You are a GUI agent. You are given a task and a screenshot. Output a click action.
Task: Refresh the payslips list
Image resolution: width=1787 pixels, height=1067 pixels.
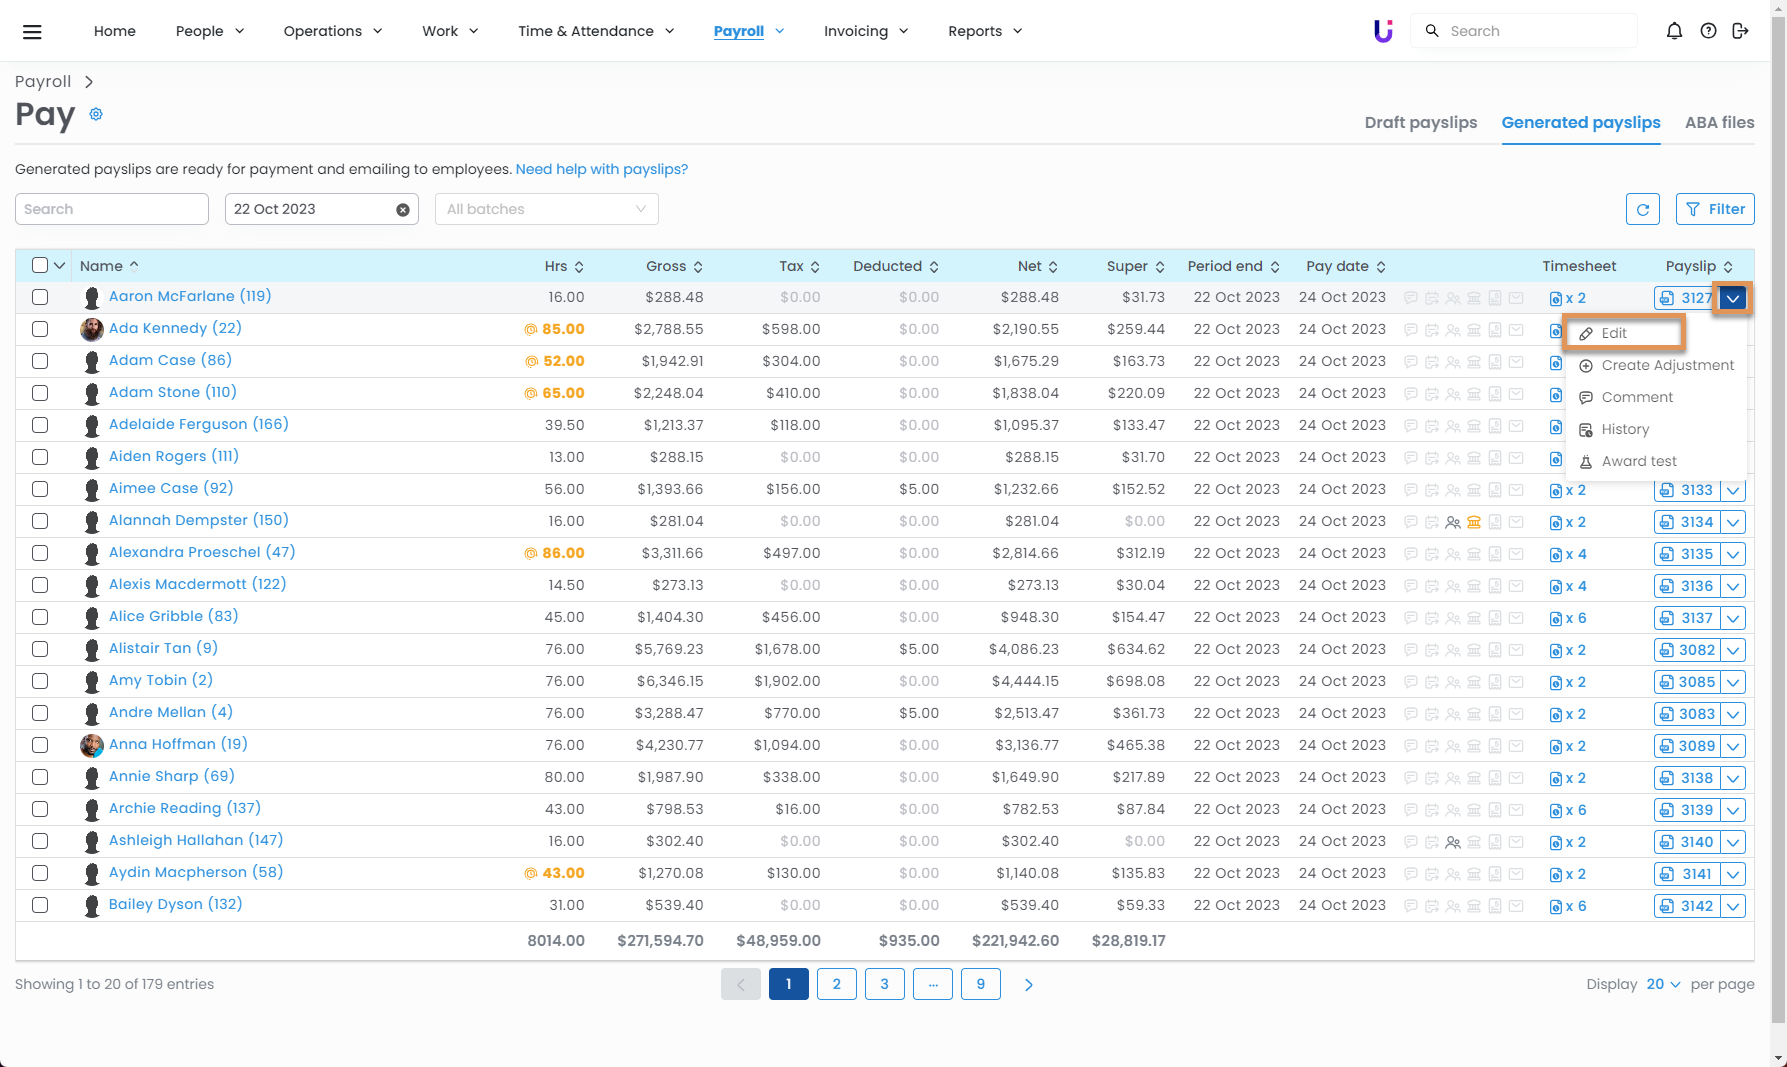point(1642,209)
